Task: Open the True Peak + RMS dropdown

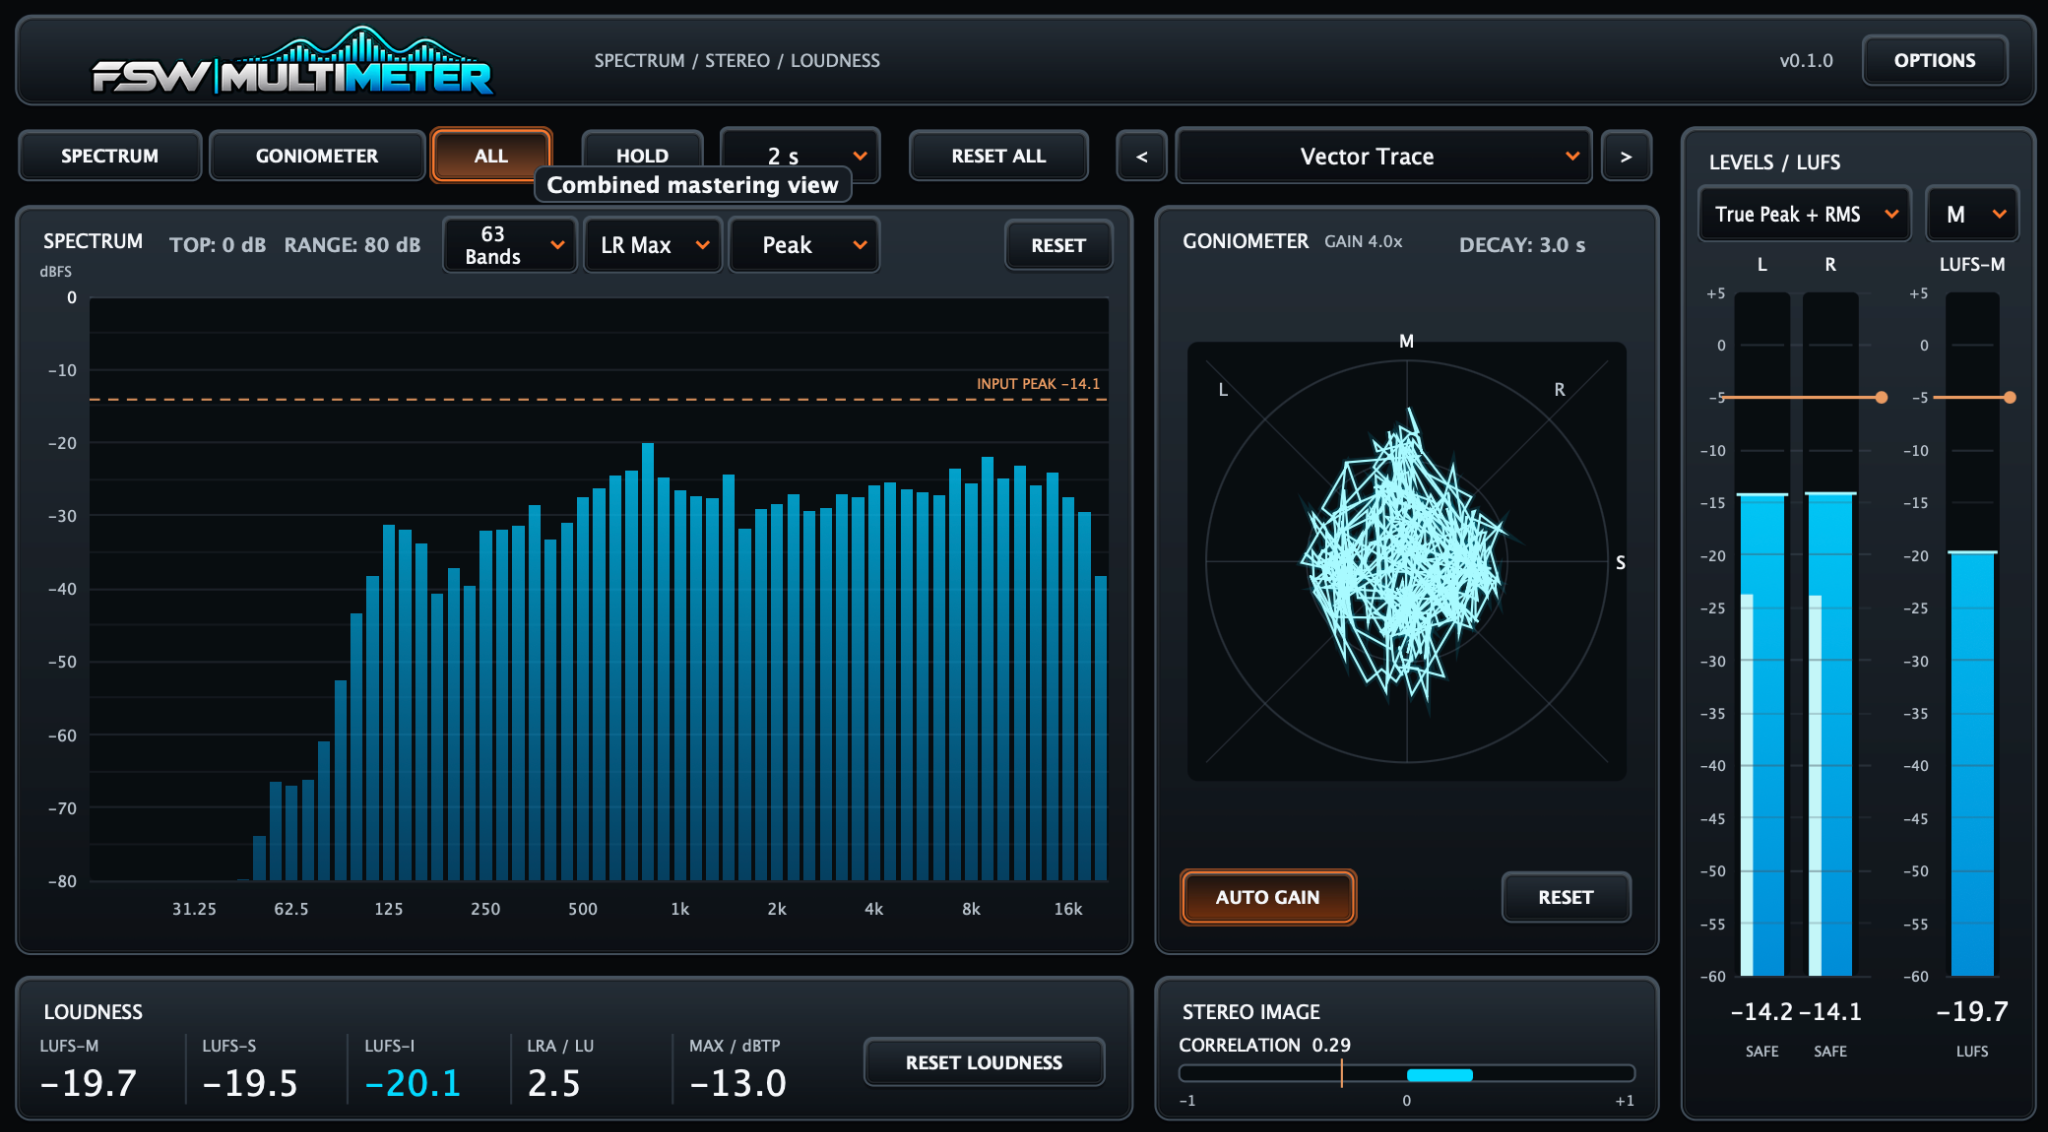Action: (1805, 214)
